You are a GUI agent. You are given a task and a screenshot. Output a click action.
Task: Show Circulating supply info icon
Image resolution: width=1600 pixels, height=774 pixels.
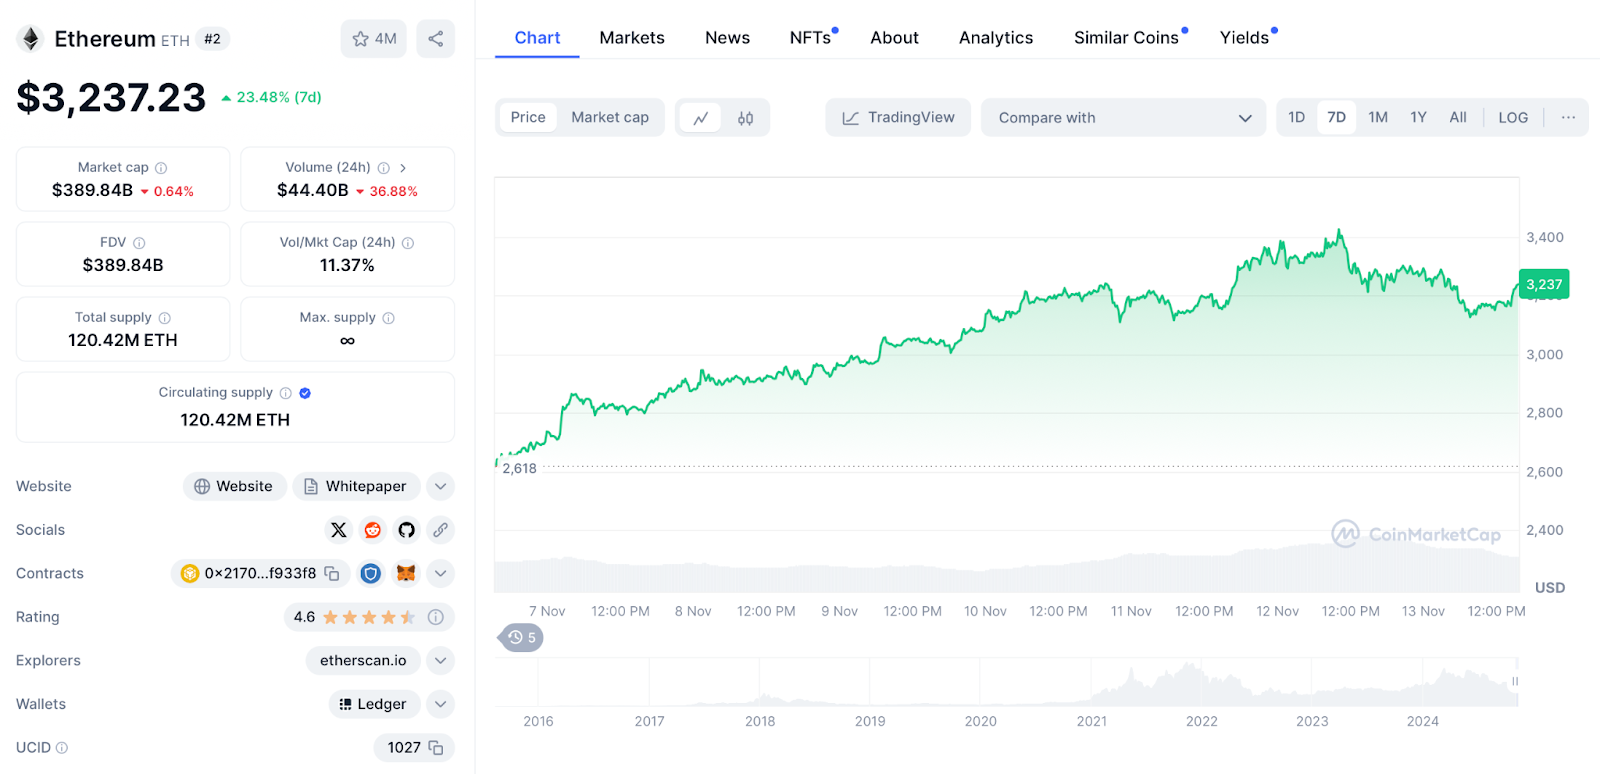[x=286, y=393]
